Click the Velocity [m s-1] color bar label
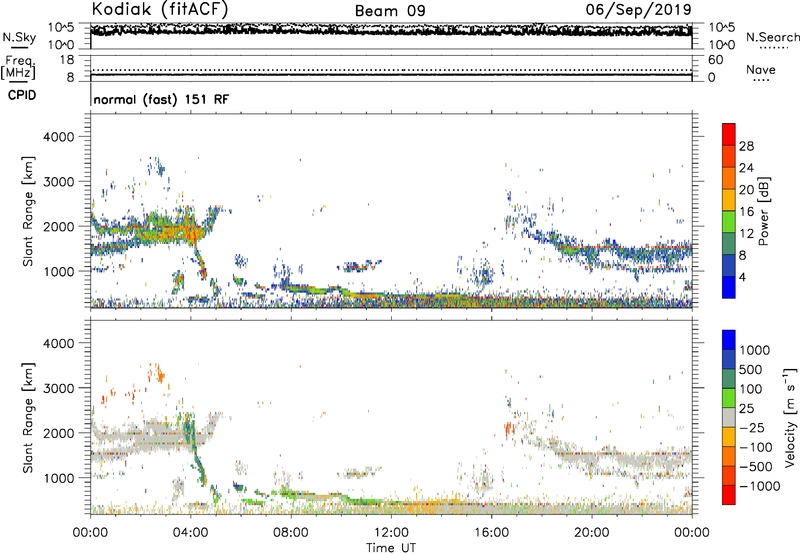800x554 pixels. click(790, 417)
